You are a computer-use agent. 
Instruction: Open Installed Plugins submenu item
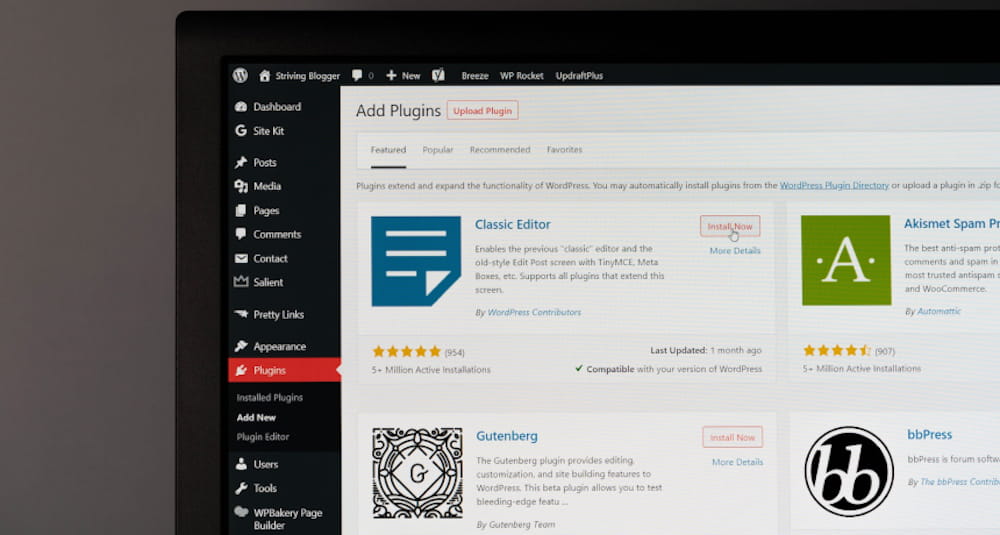[269, 397]
